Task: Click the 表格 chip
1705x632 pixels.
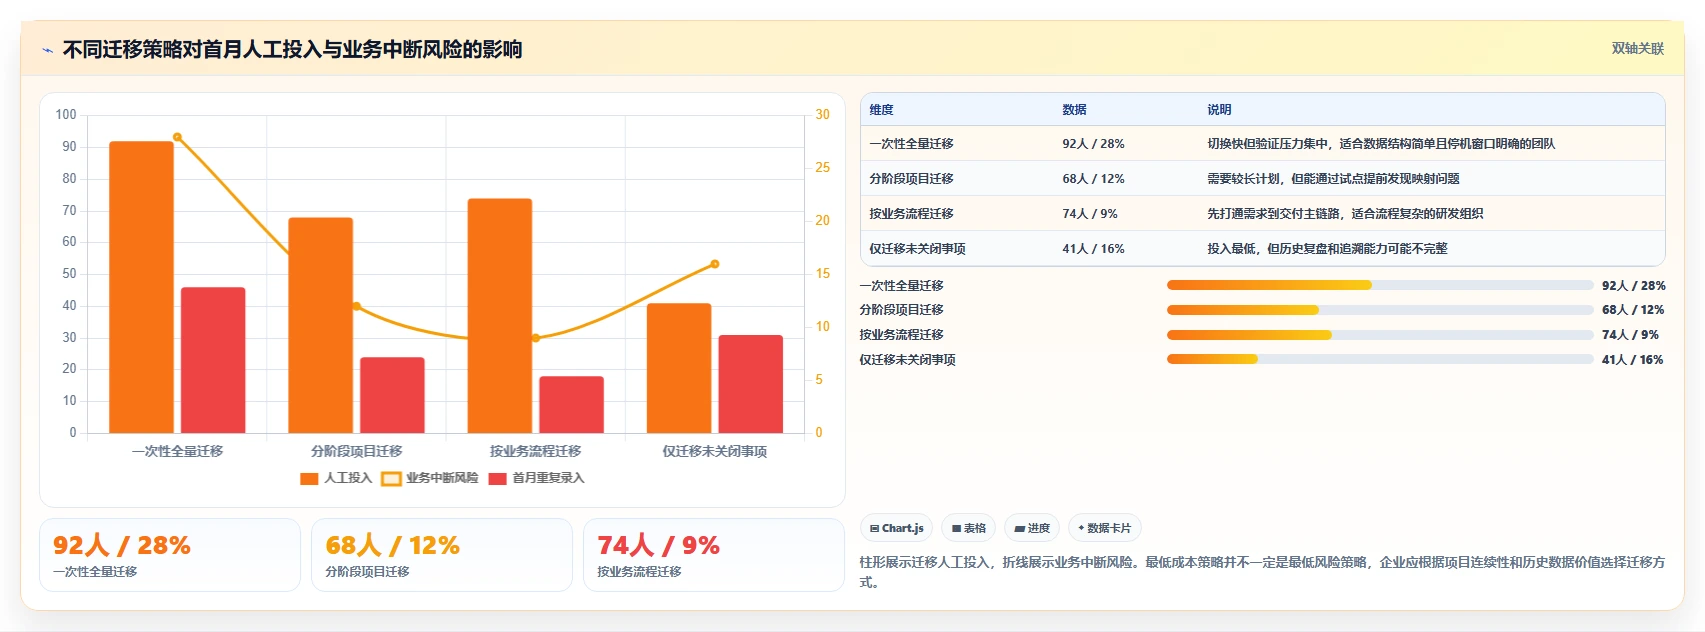Action: click(x=969, y=528)
